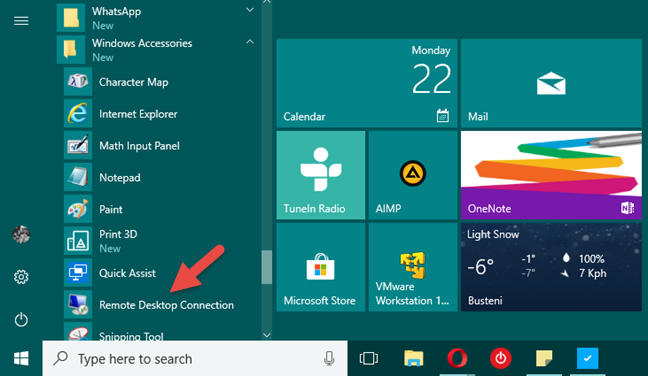Click the Windows Start button

(x=21, y=359)
